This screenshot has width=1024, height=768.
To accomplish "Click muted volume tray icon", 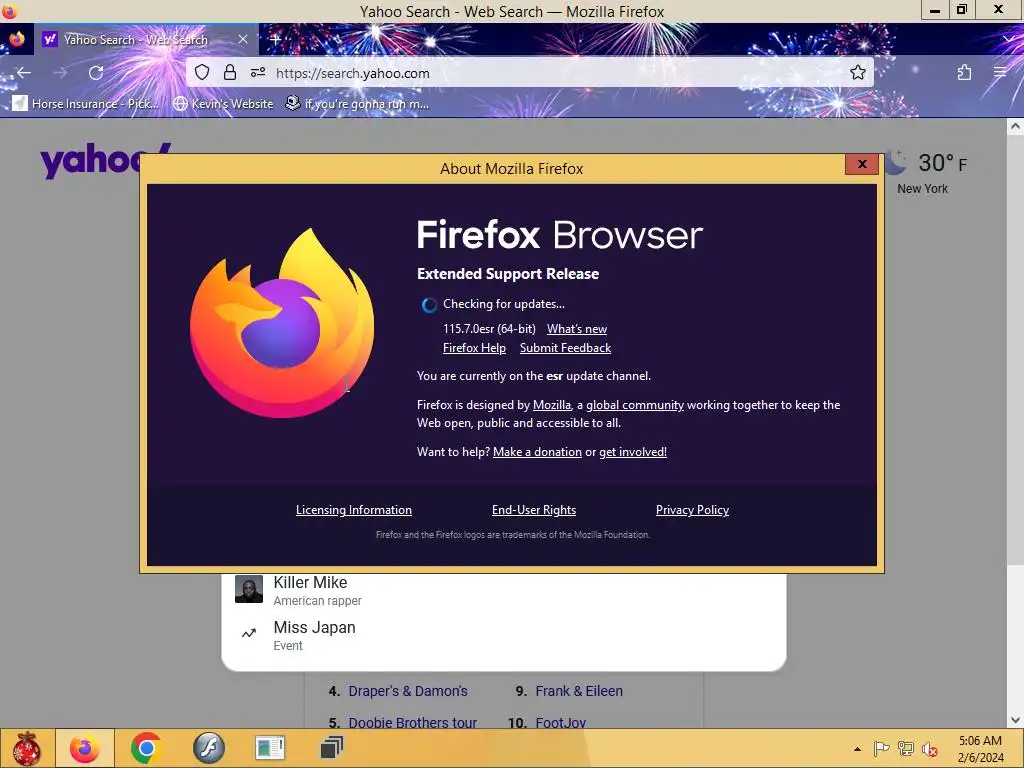I will 930,749.
